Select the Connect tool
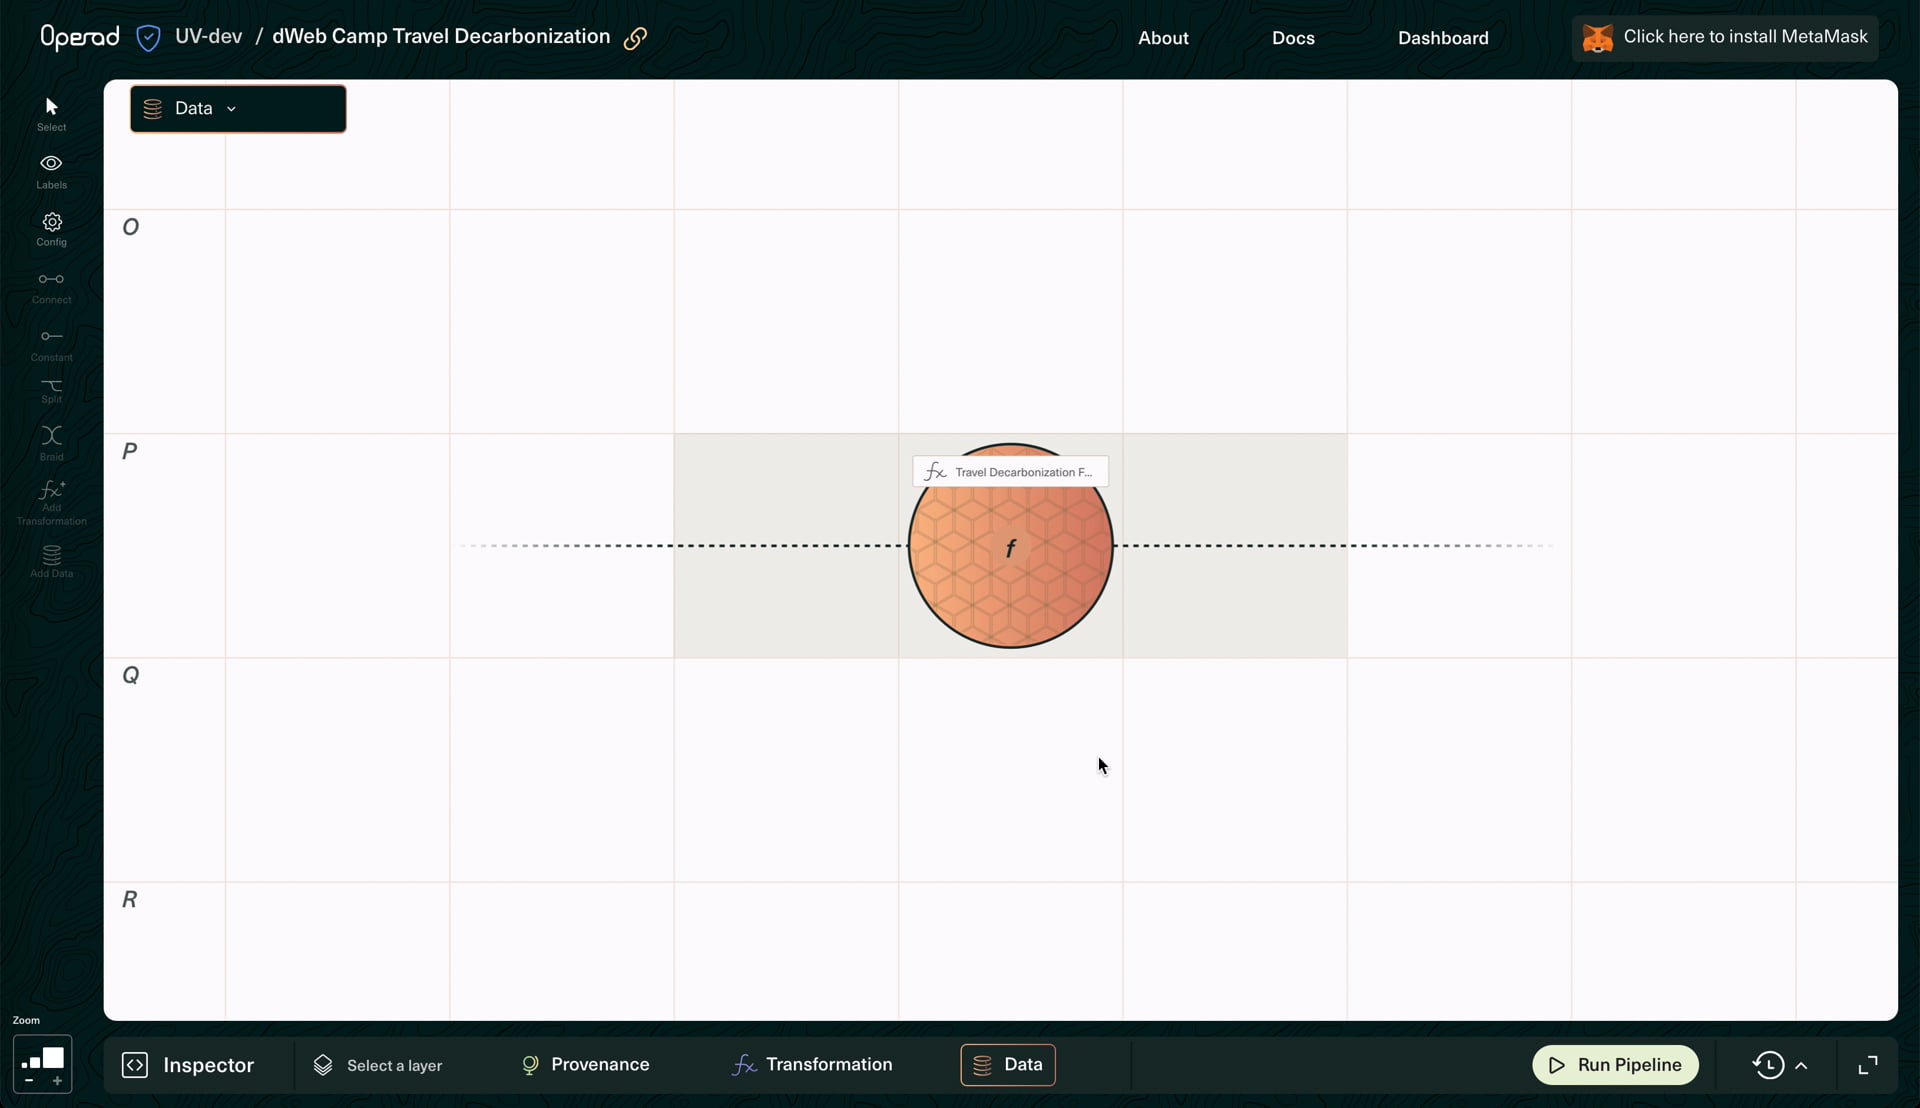The width and height of the screenshot is (1920, 1108). (51, 287)
